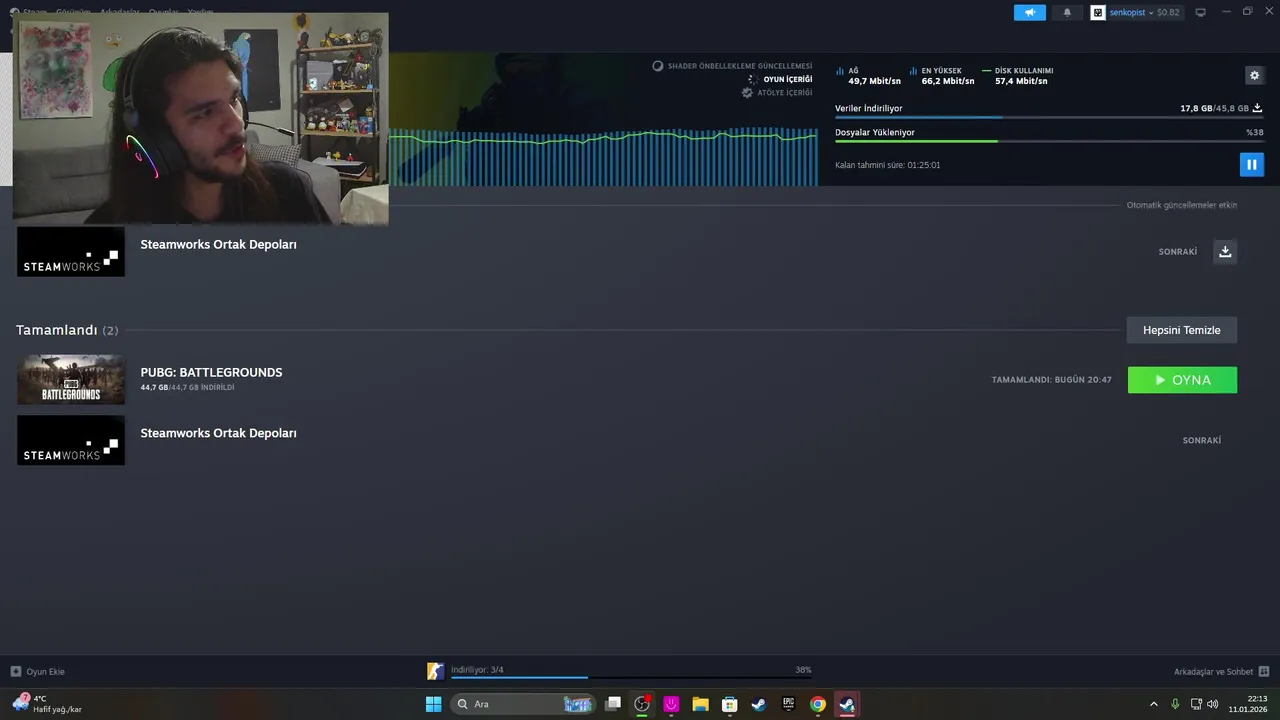1280x720 pixels.
Task: Open the 22:13 clock and calendar
Action: pos(1250,704)
